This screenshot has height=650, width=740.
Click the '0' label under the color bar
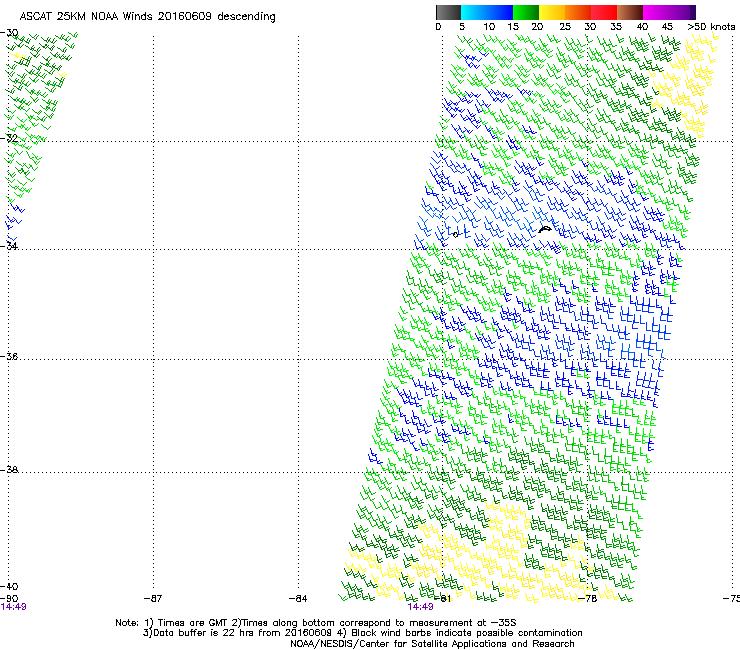point(438,27)
